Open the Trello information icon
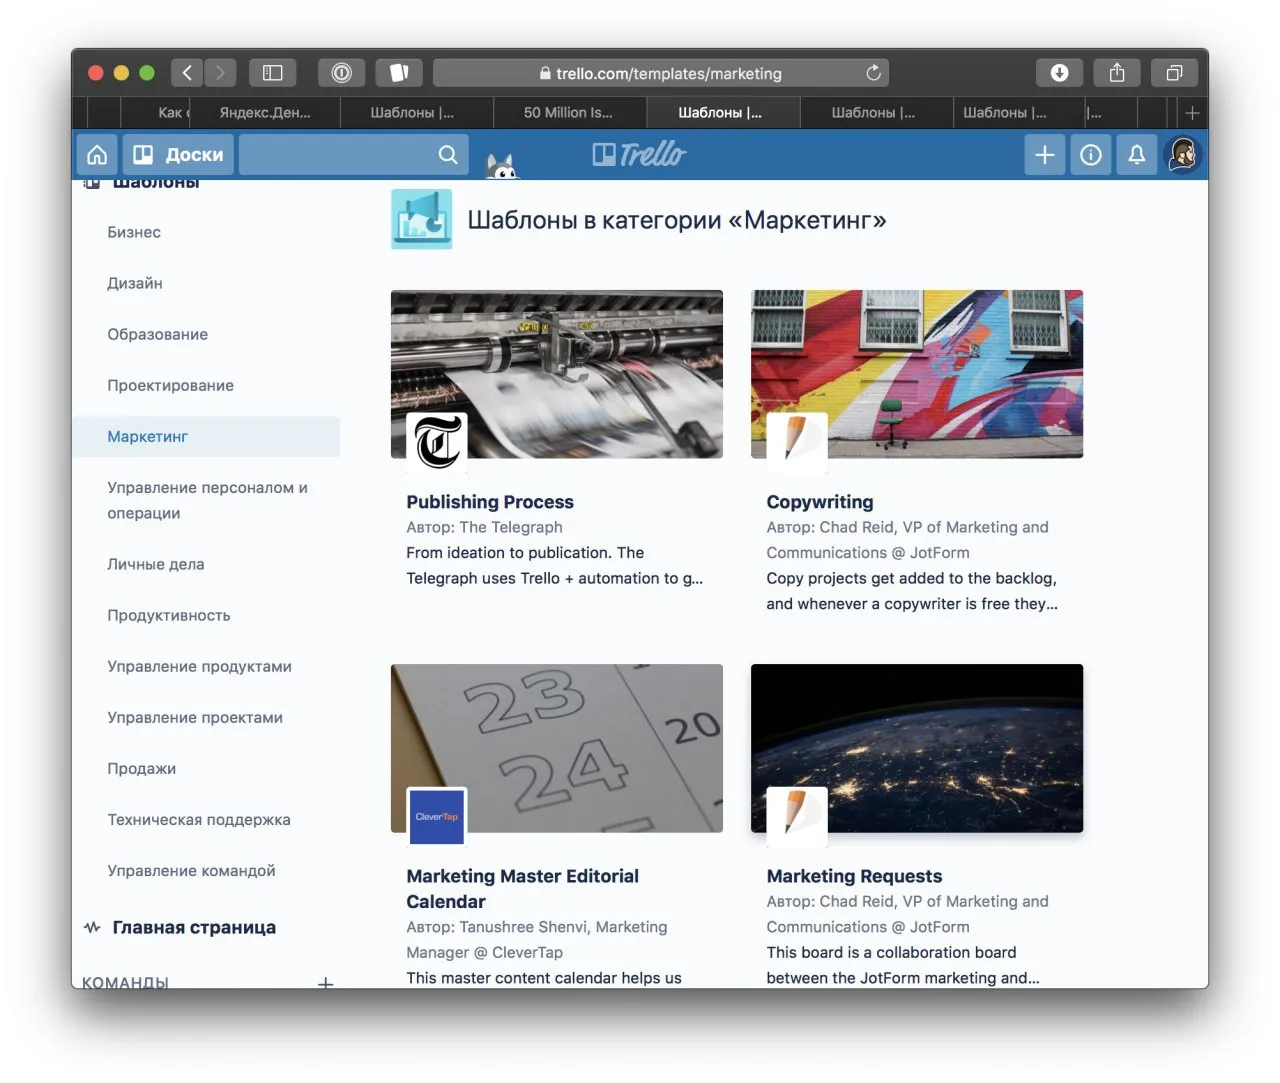The height and width of the screenshot is (1083, 1280). tap(1091, 155)
